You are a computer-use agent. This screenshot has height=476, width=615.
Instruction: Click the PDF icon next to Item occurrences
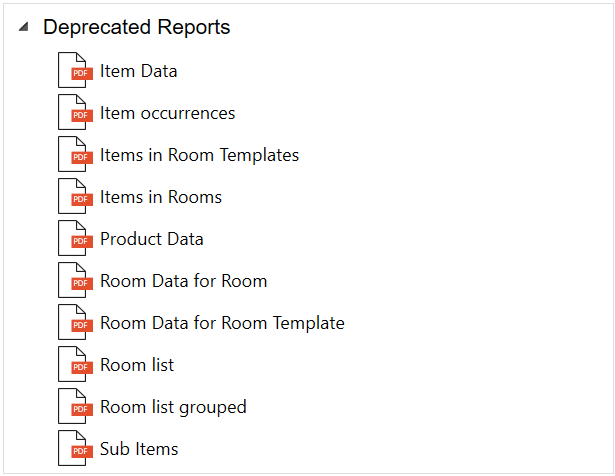pos(74,113)
